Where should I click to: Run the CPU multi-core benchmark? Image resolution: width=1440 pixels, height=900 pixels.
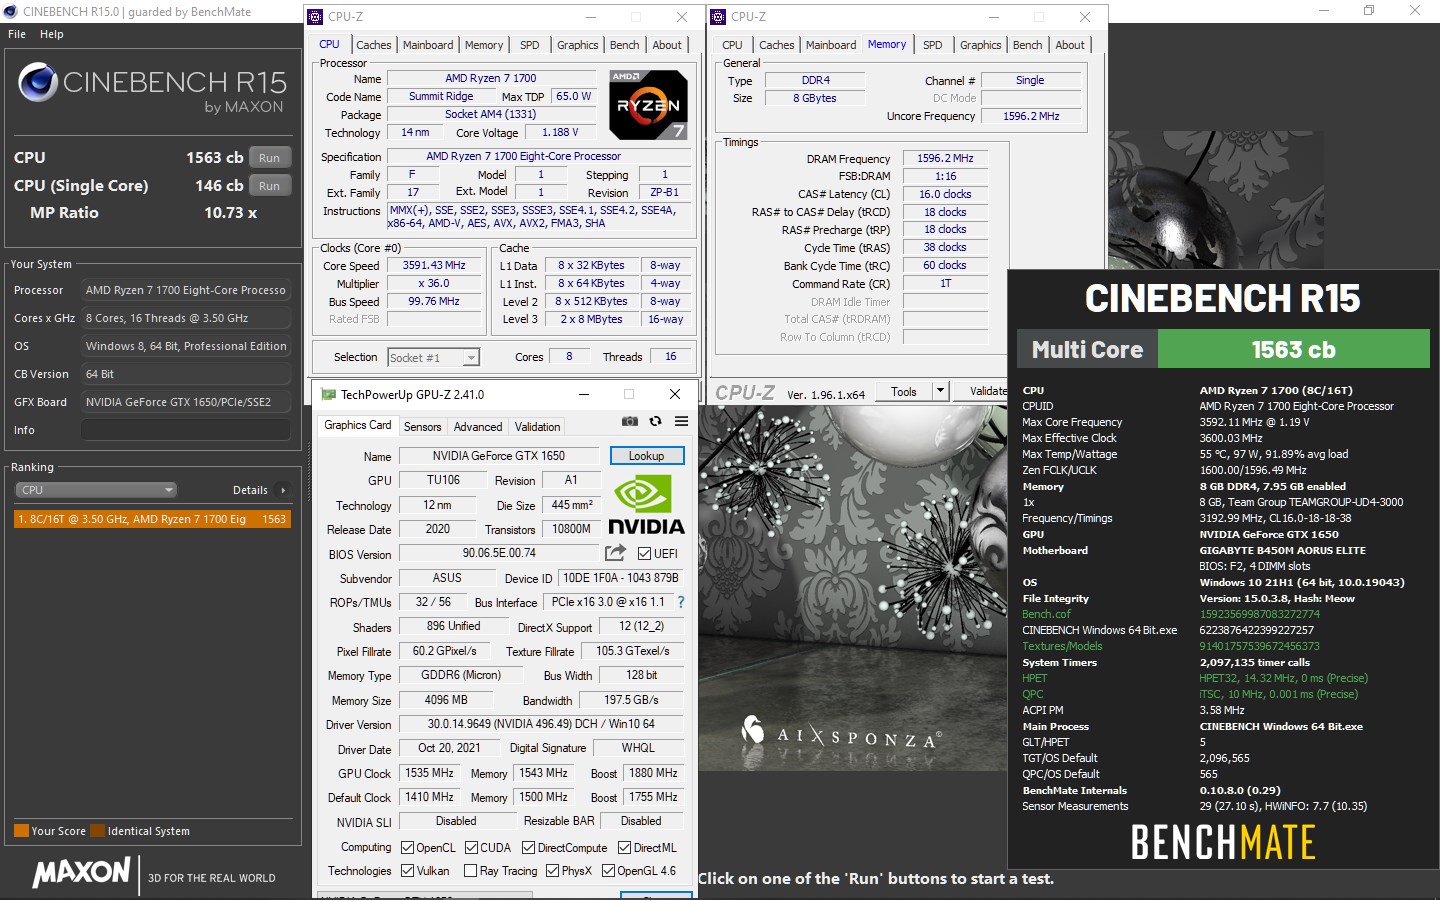pyautogui.click(x=270, y=158)
